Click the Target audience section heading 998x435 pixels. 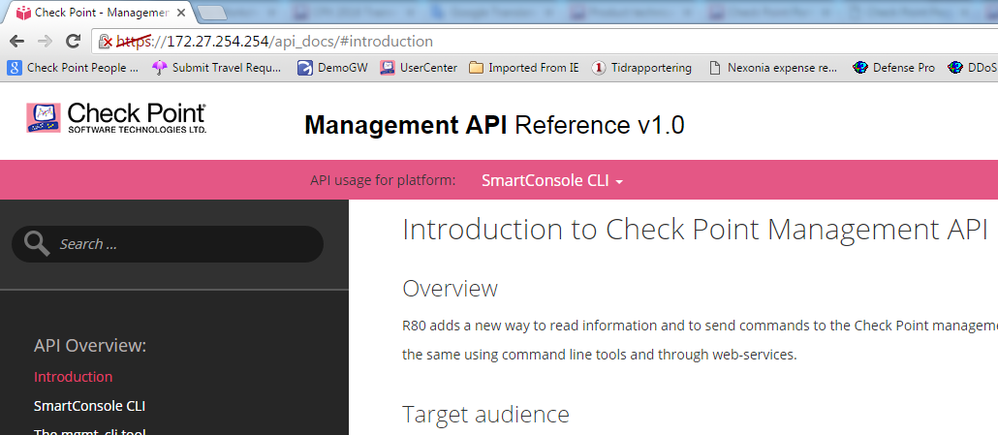[486, 415]
